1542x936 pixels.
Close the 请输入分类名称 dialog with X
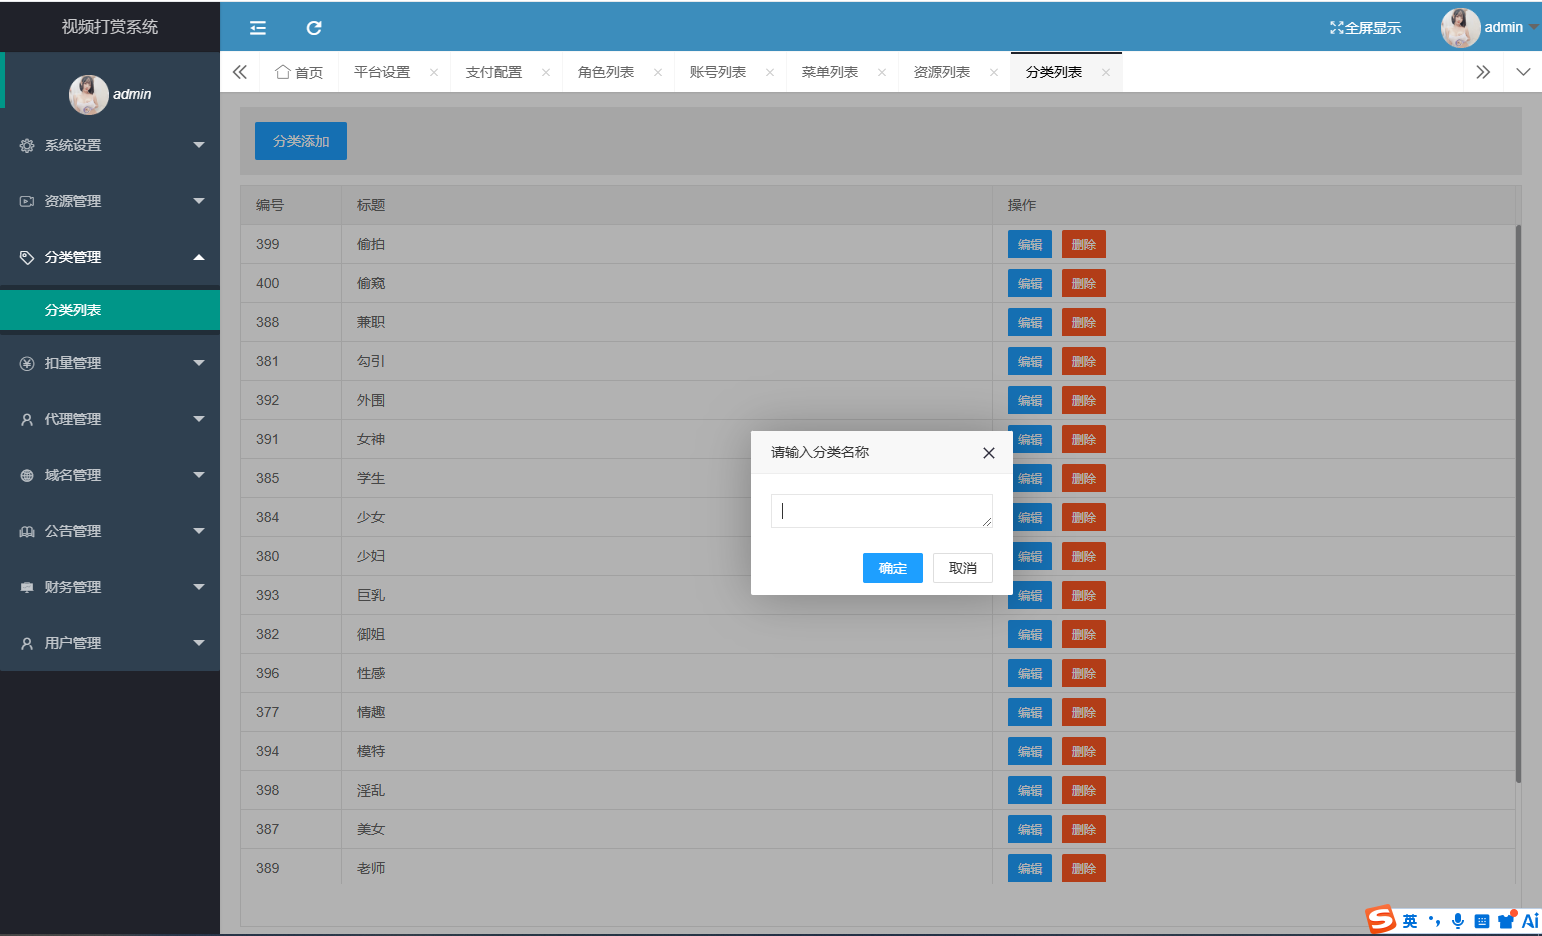tap(989, 453)
